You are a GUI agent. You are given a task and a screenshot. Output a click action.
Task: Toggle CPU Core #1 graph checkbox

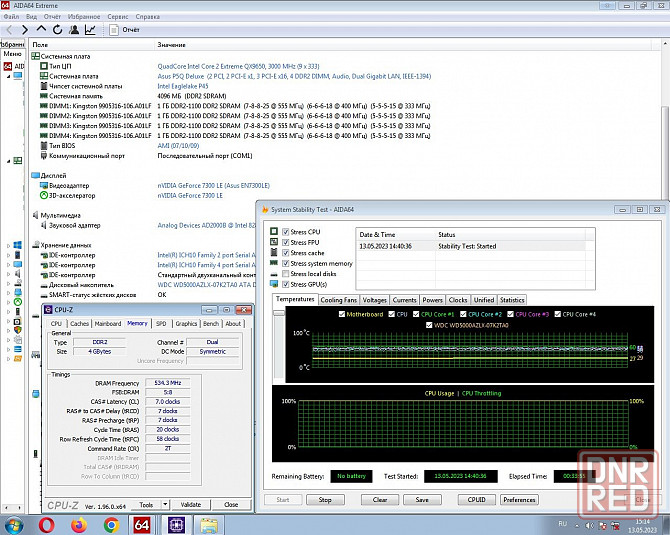(x=416, y=314)
